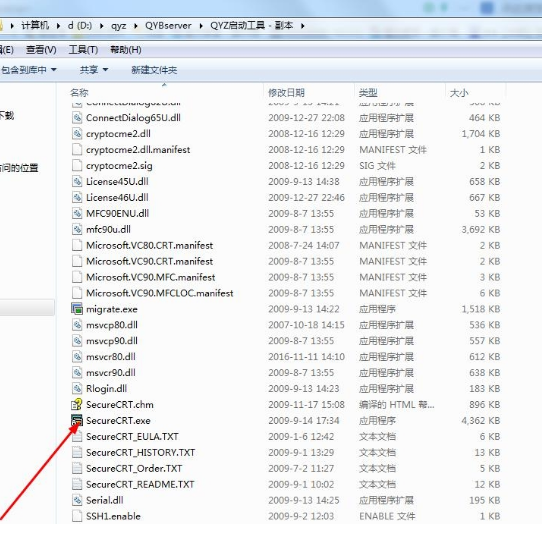Select the SSH1.enable file name

pyautogui.click(x=113, y=516)
